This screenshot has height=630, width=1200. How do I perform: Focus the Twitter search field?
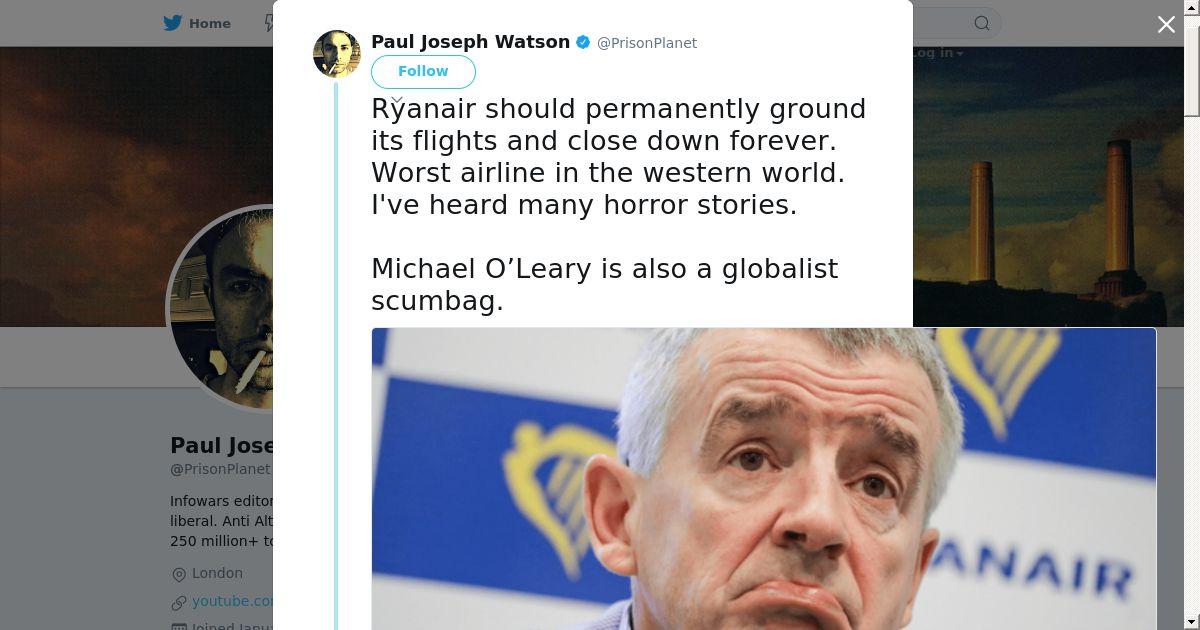coord(956,23)
